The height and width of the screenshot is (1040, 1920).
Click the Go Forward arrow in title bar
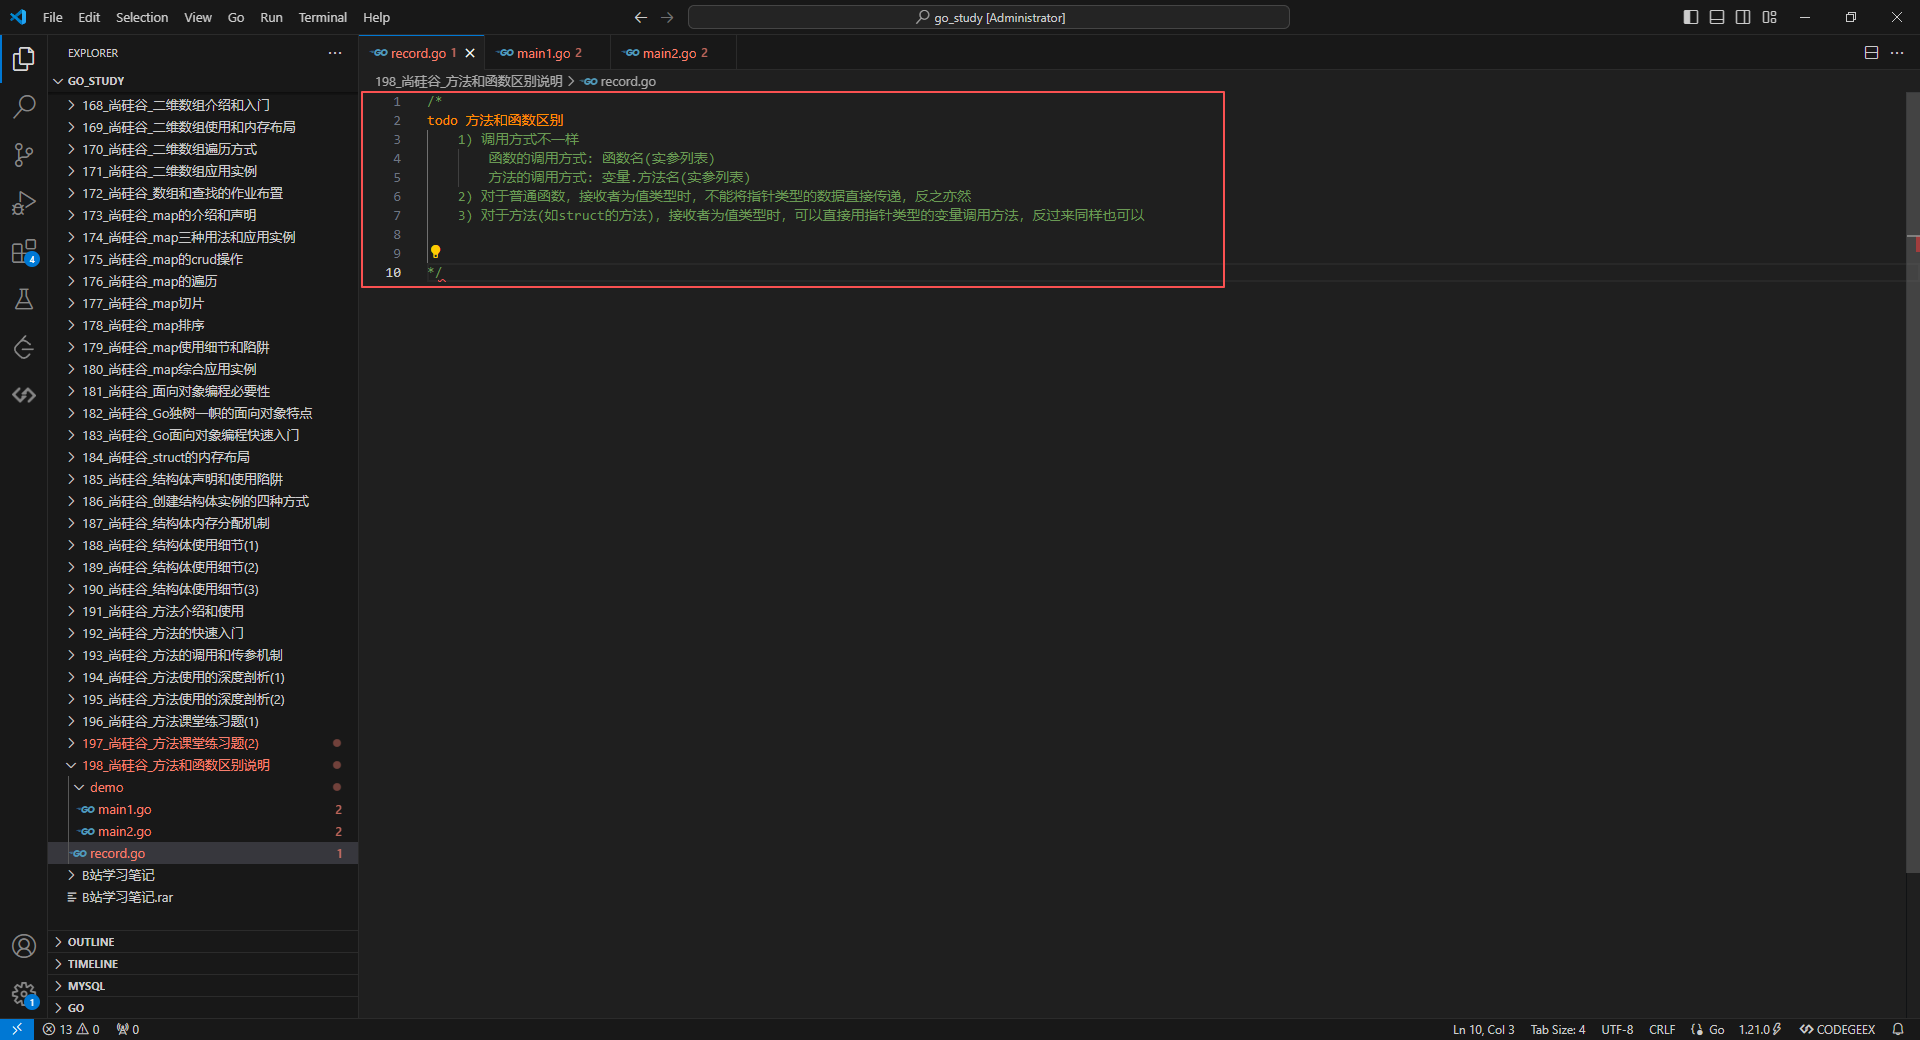click(667, 17)
